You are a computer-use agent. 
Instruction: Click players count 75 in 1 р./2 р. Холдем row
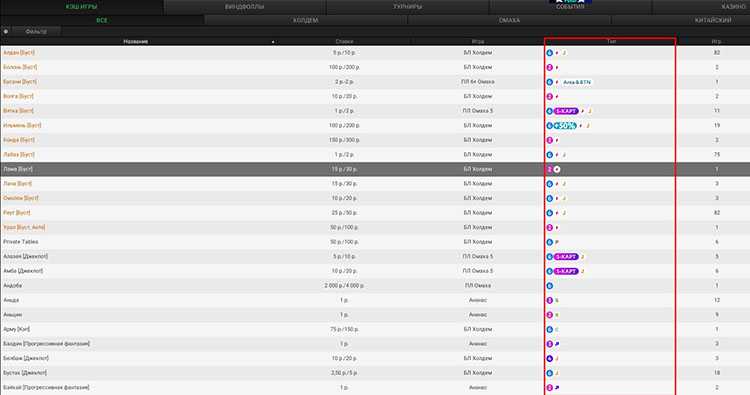coord(717,154)
